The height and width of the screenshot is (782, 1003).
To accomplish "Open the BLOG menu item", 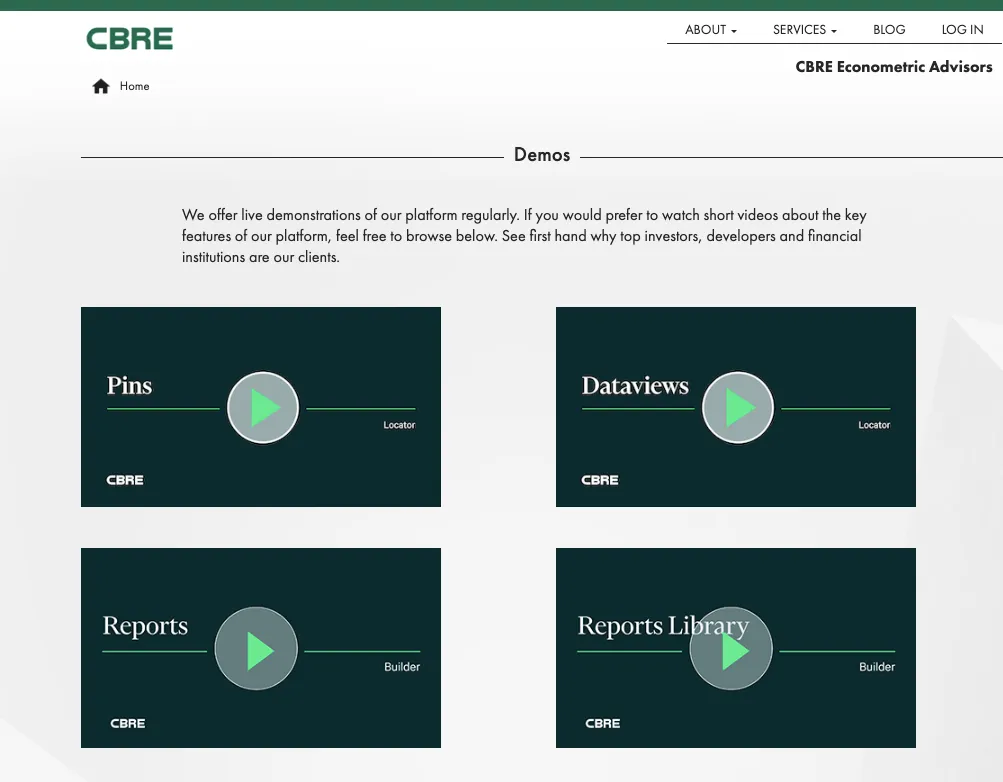I will [x=889, y=30].
